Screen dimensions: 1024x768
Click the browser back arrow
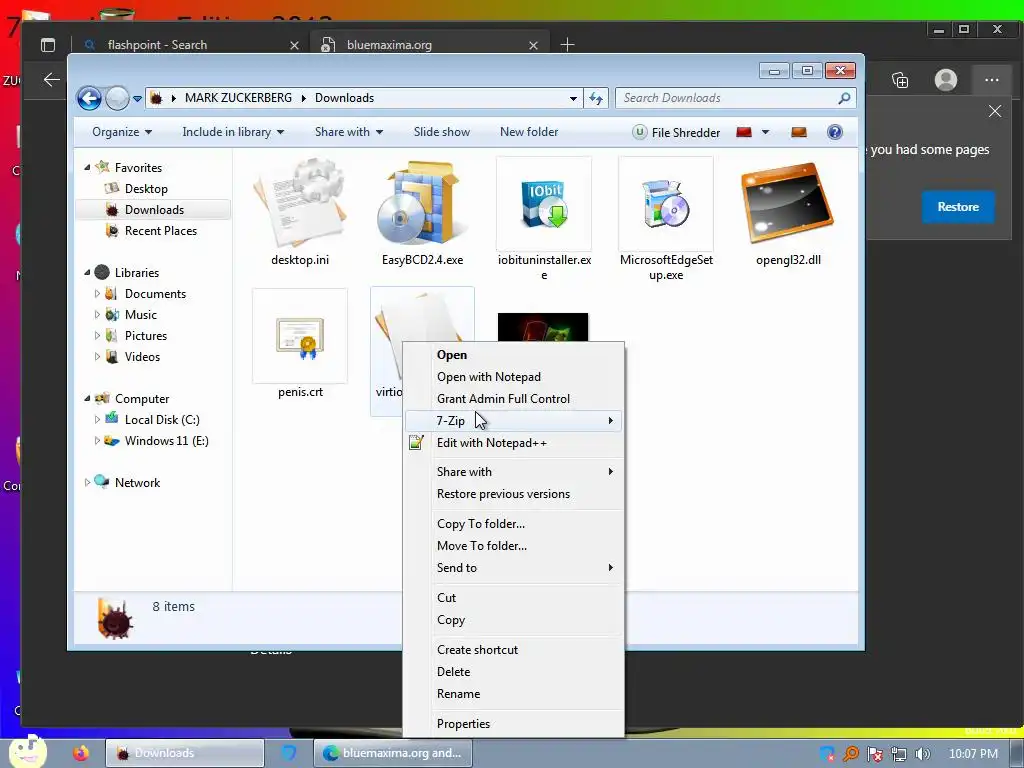(52, 80)
